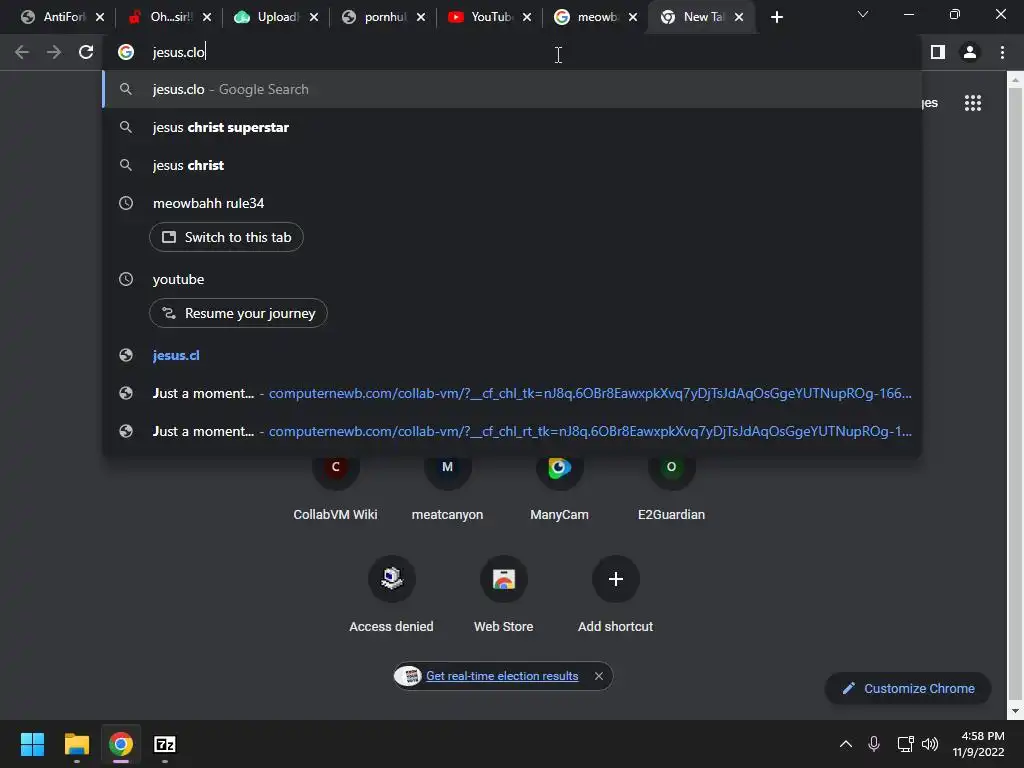Screen dimensions: 1024x768
Task: Open the Chrome three-dot menu
Action: (x=1002, y=52)
